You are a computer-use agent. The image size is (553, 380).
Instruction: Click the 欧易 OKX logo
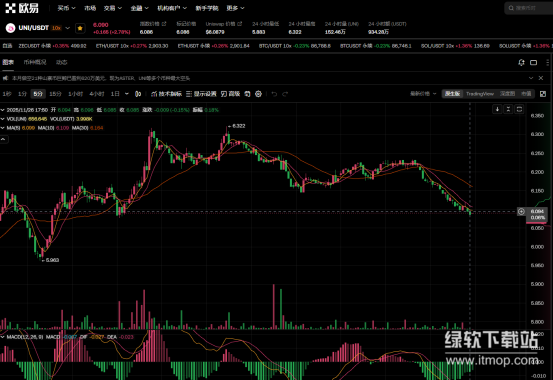coord(22,8)
